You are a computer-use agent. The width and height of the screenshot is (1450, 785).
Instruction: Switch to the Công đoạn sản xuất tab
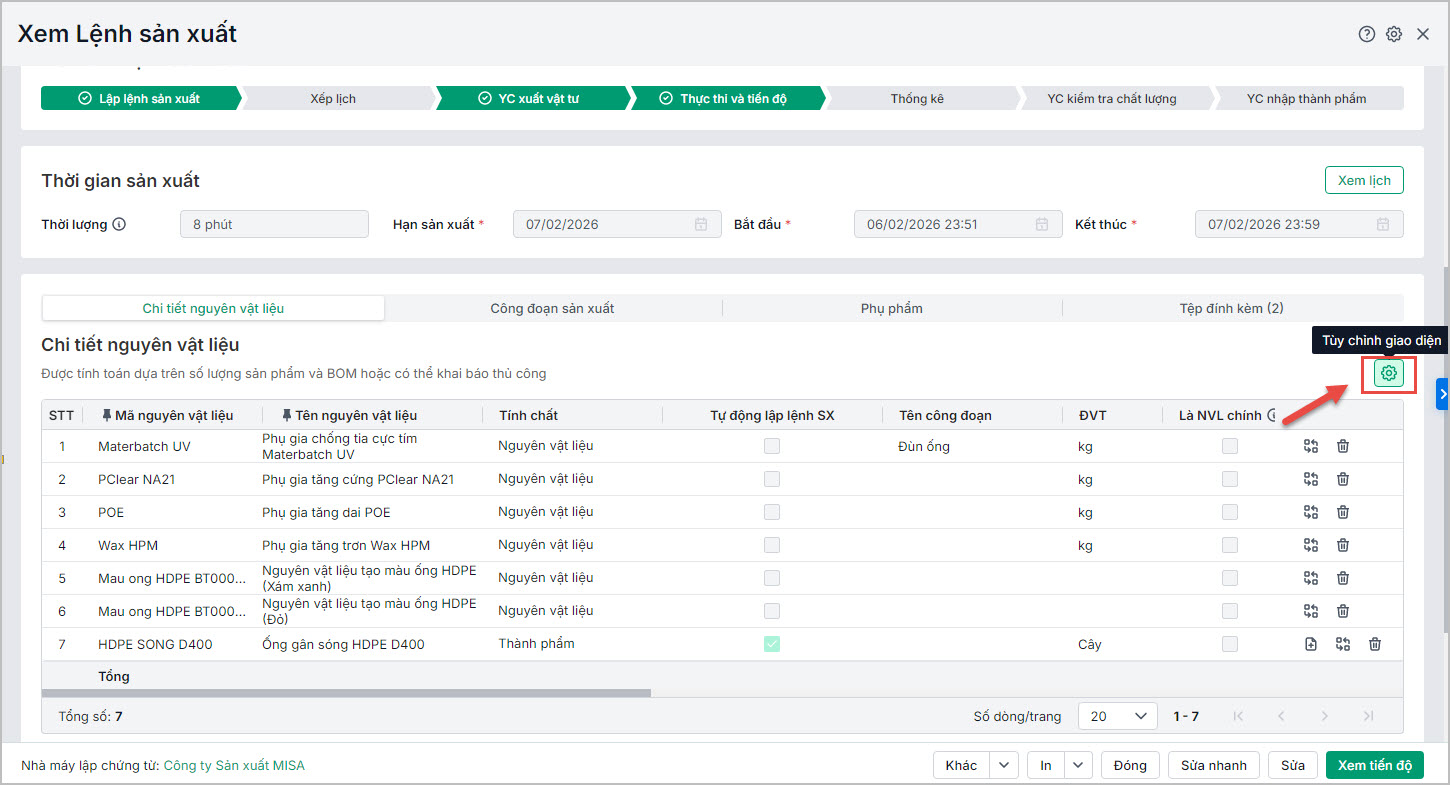[552, 308]
